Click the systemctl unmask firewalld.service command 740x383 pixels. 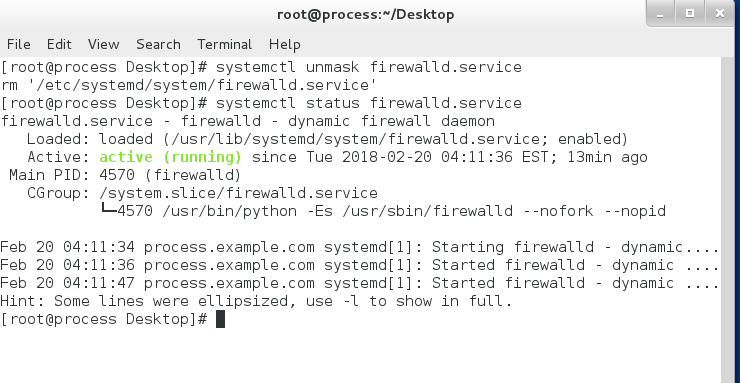pos(369,67)
